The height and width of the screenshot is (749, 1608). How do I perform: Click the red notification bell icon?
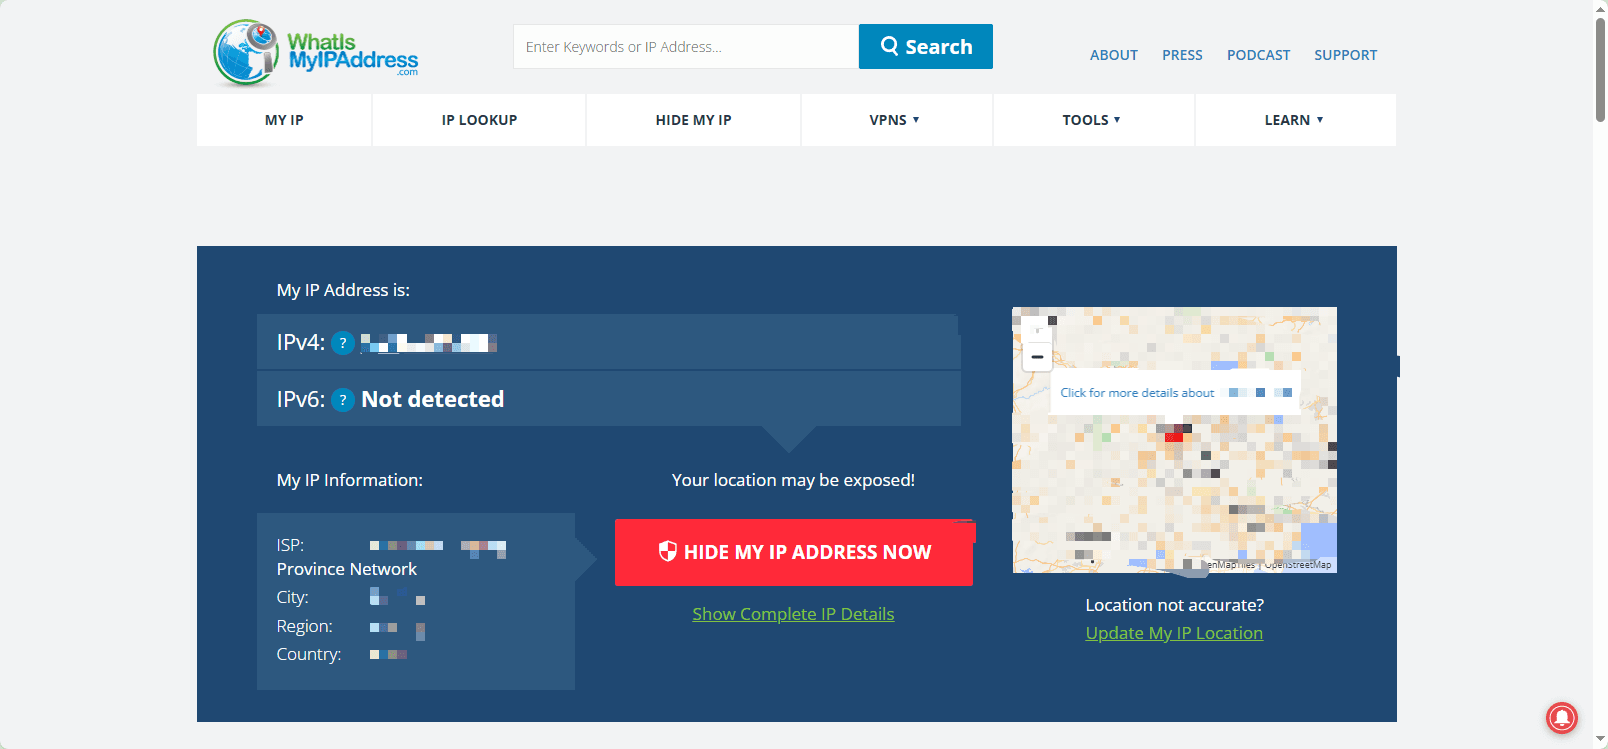pos(1561,717)
